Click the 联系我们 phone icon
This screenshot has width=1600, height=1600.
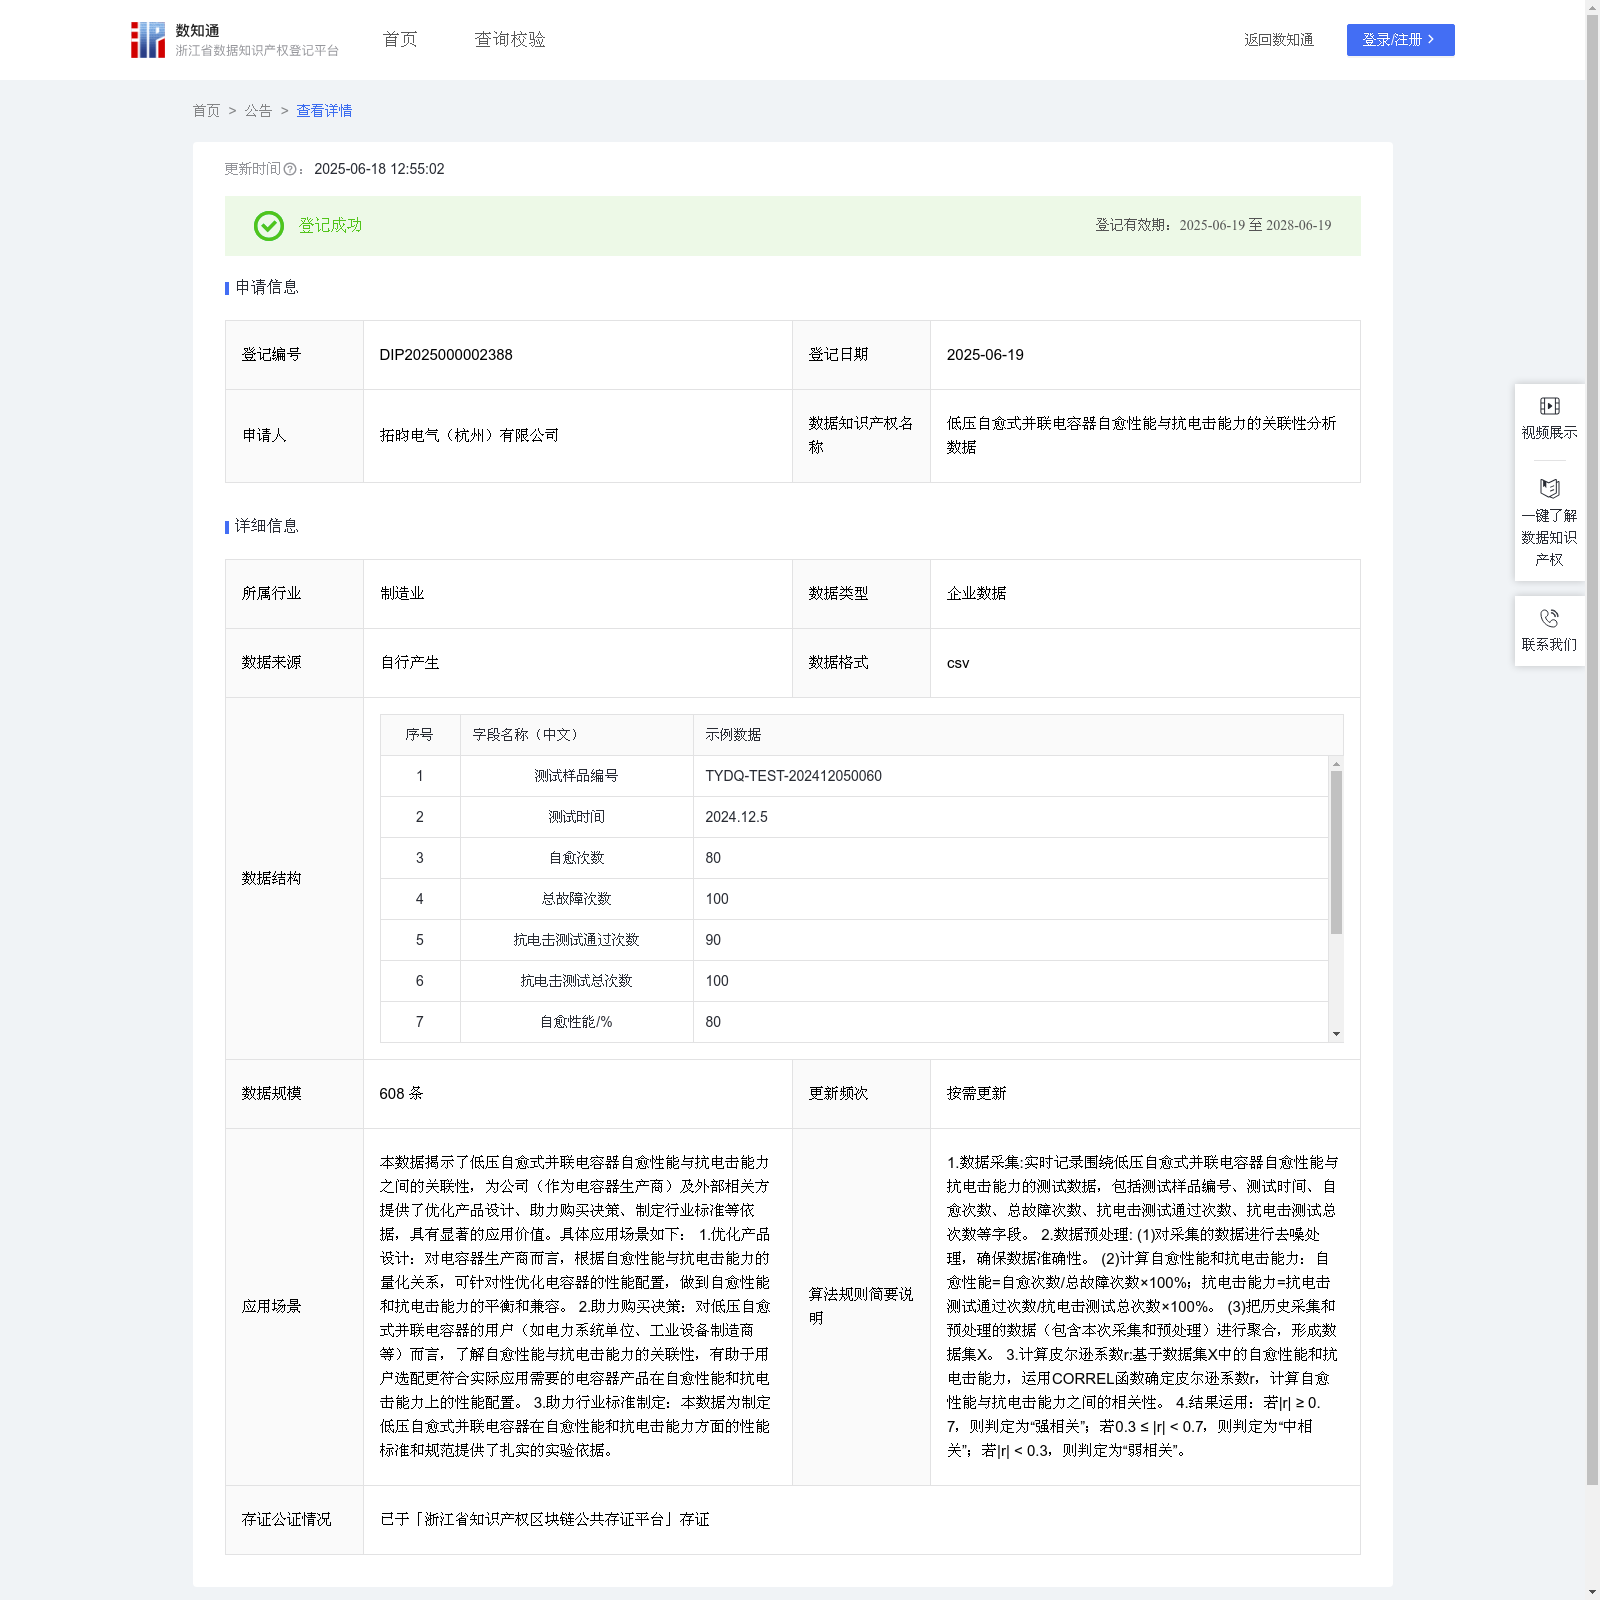point(1549,619)
